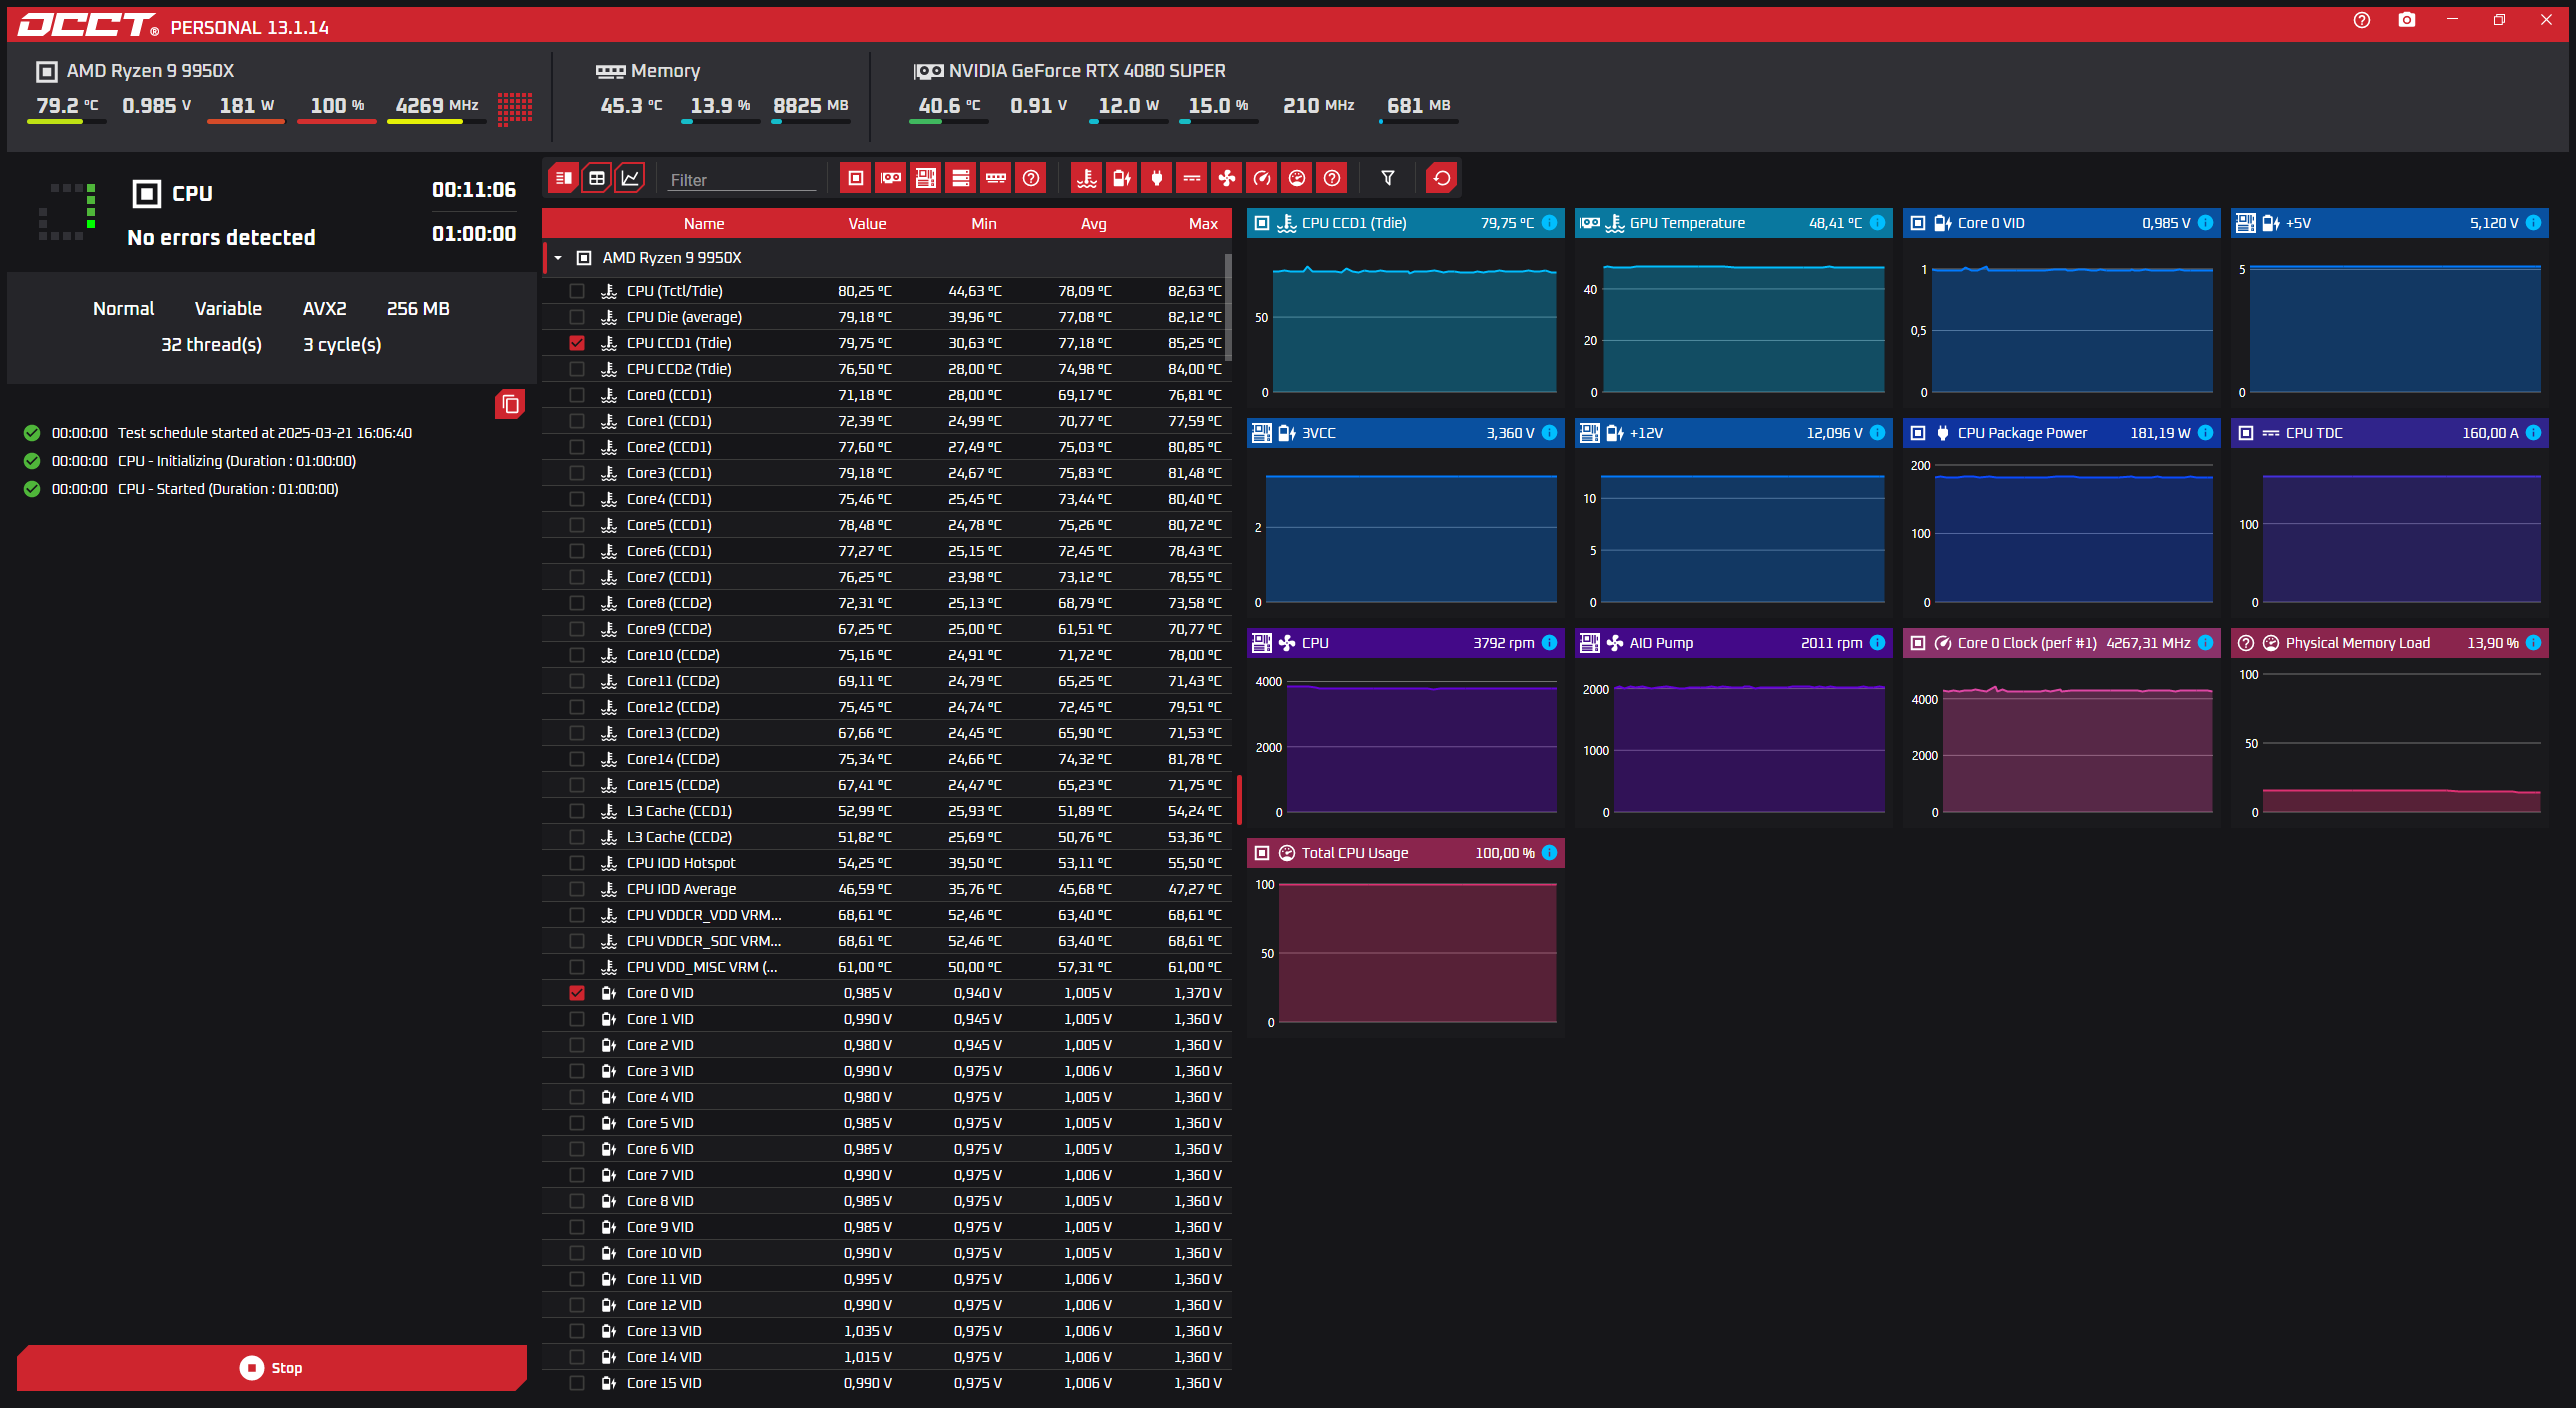Click the funnel filter icon
The image size is (2576, 1408).
click(x=1388, y=178)
